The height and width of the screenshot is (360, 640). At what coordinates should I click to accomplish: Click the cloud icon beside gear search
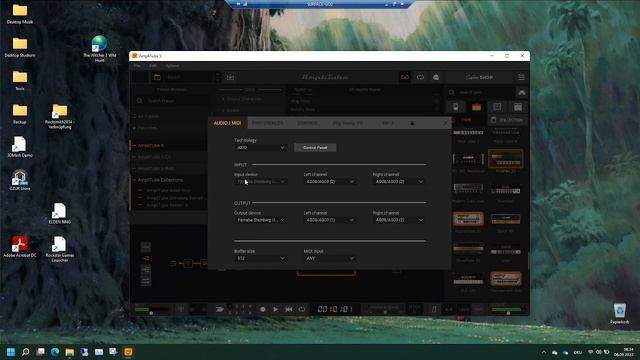(x=522, y=93)
